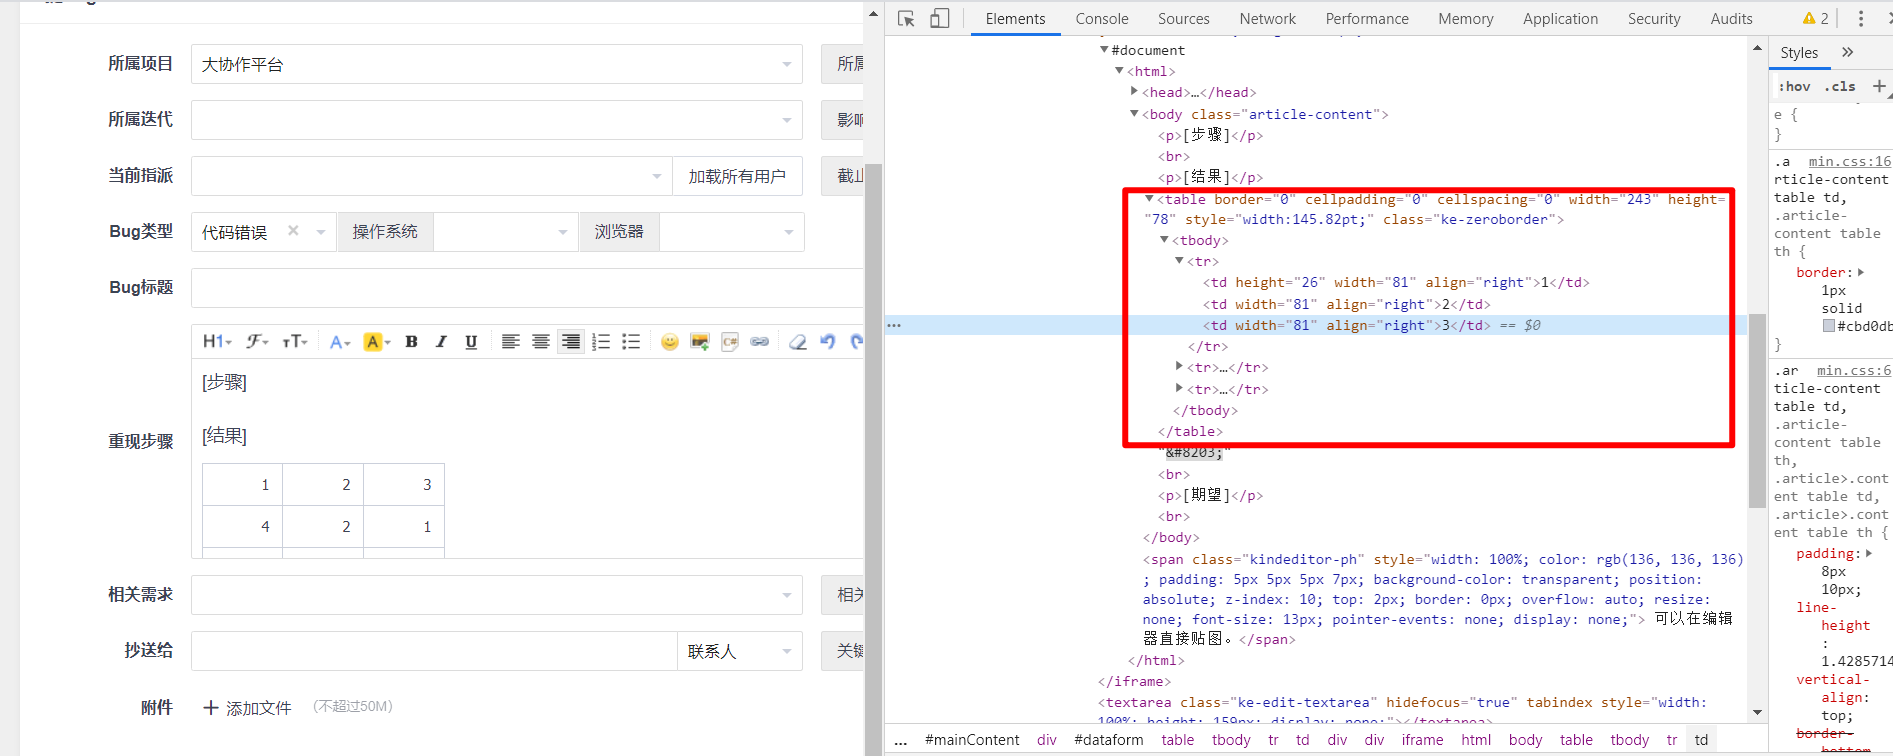Click the insert image icon
The height and width of the screenshot is (756, 1893).
pos(700,342)
